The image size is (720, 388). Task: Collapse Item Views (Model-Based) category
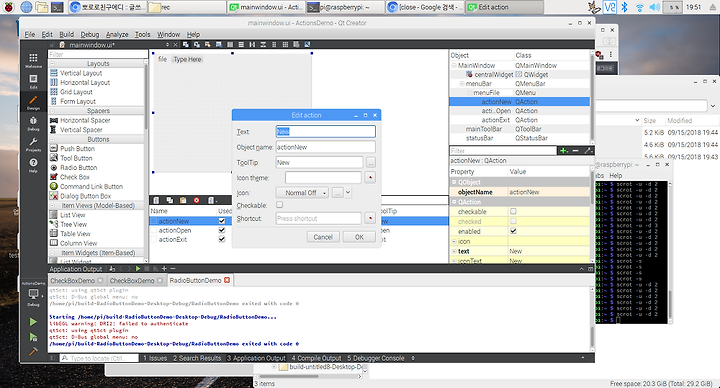[52, 206]
